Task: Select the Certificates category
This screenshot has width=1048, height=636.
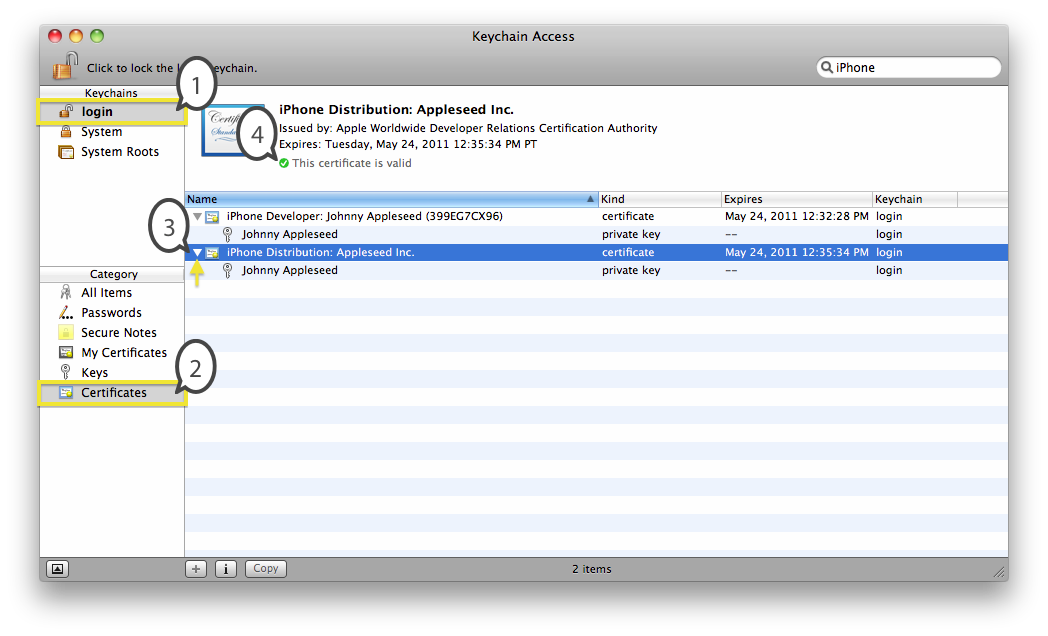Action: [x=113, y=393]
